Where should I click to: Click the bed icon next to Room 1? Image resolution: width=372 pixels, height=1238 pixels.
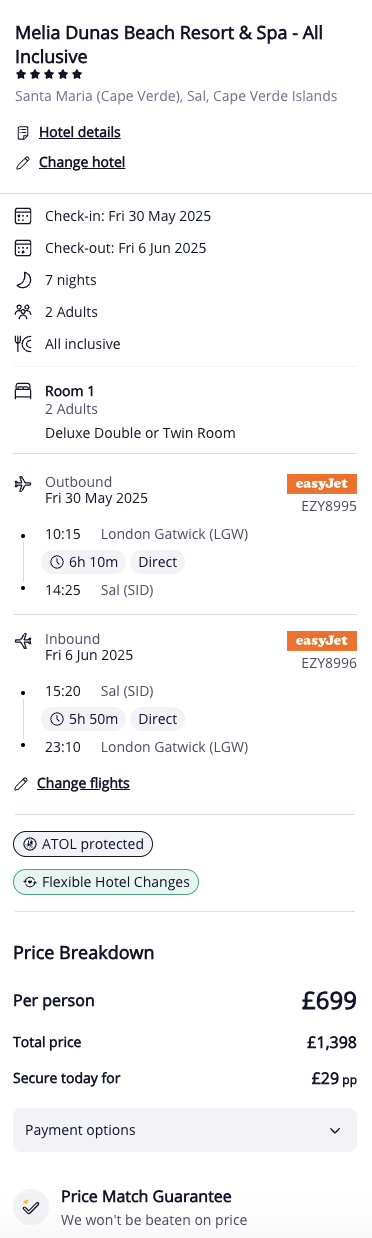coord(23,391)
